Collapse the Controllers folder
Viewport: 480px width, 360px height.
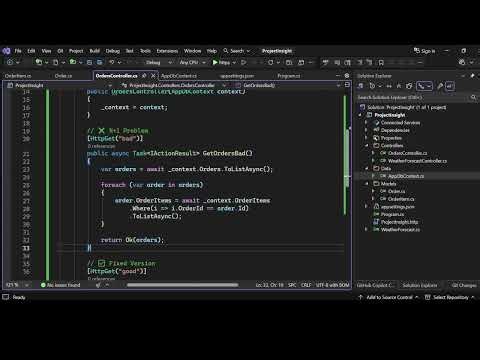point(366,146)
